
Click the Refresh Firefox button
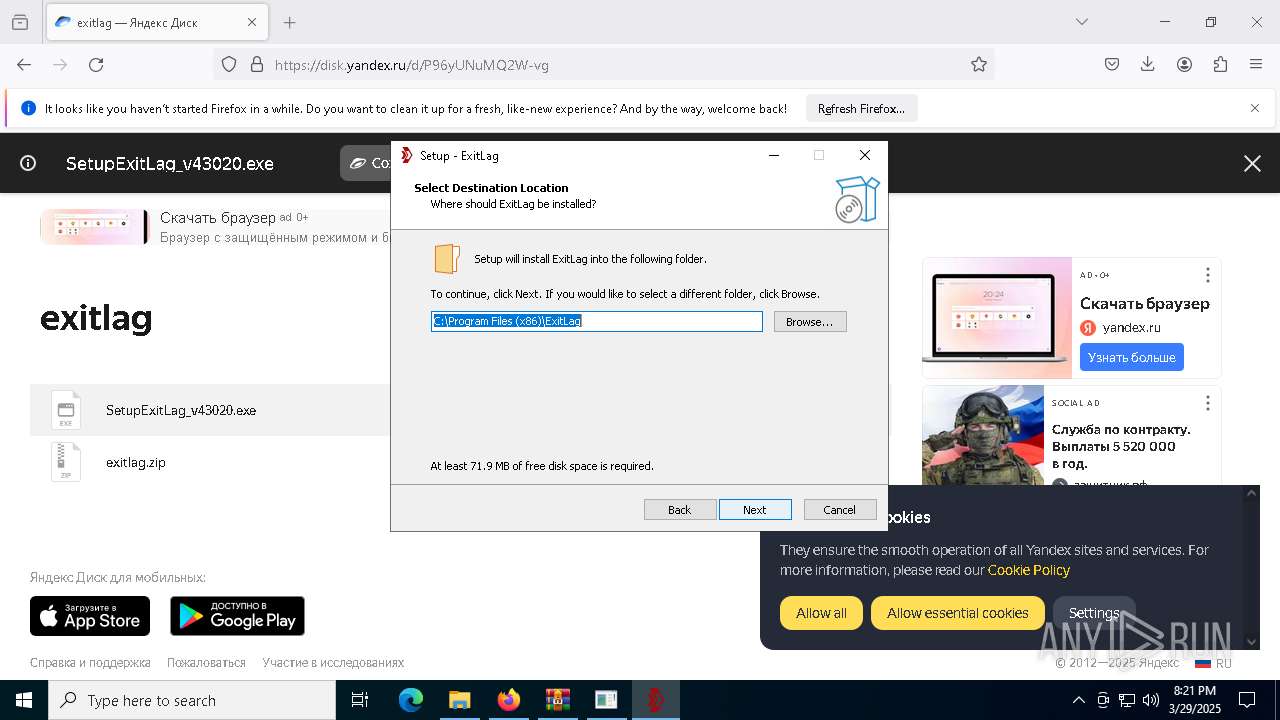point(861,108)
